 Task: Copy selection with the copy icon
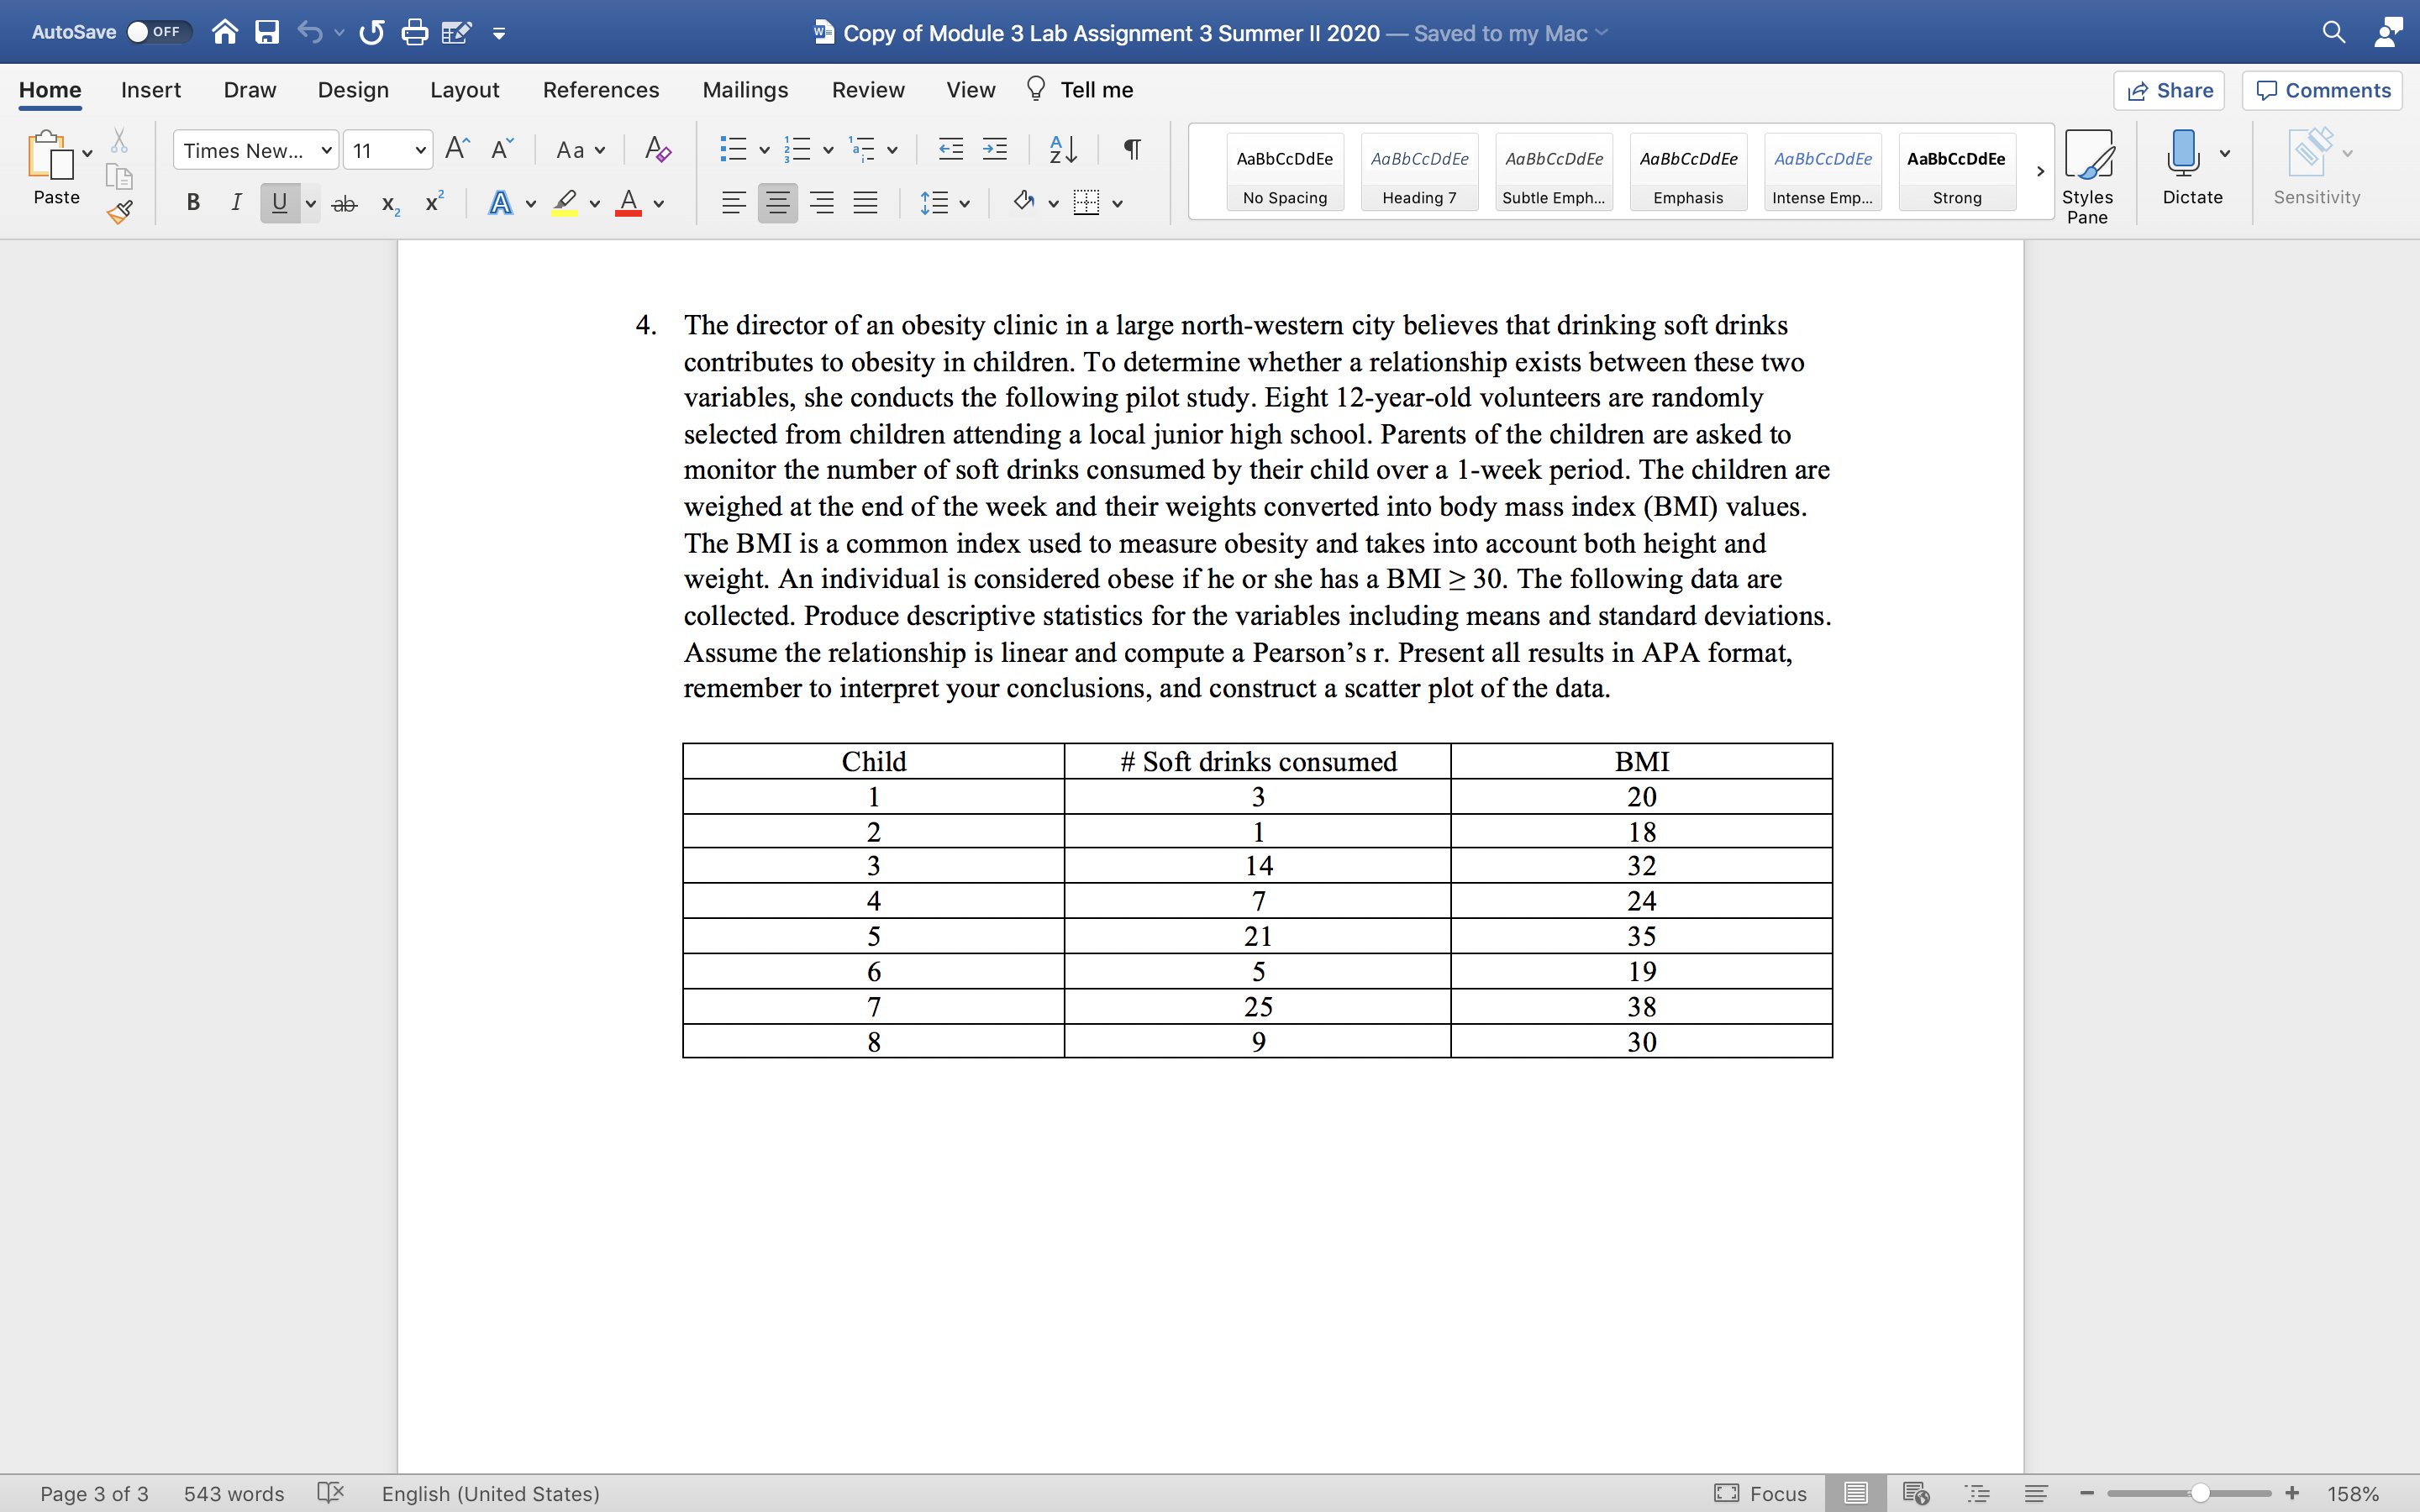pyautogui.click(x=119, y=177)
